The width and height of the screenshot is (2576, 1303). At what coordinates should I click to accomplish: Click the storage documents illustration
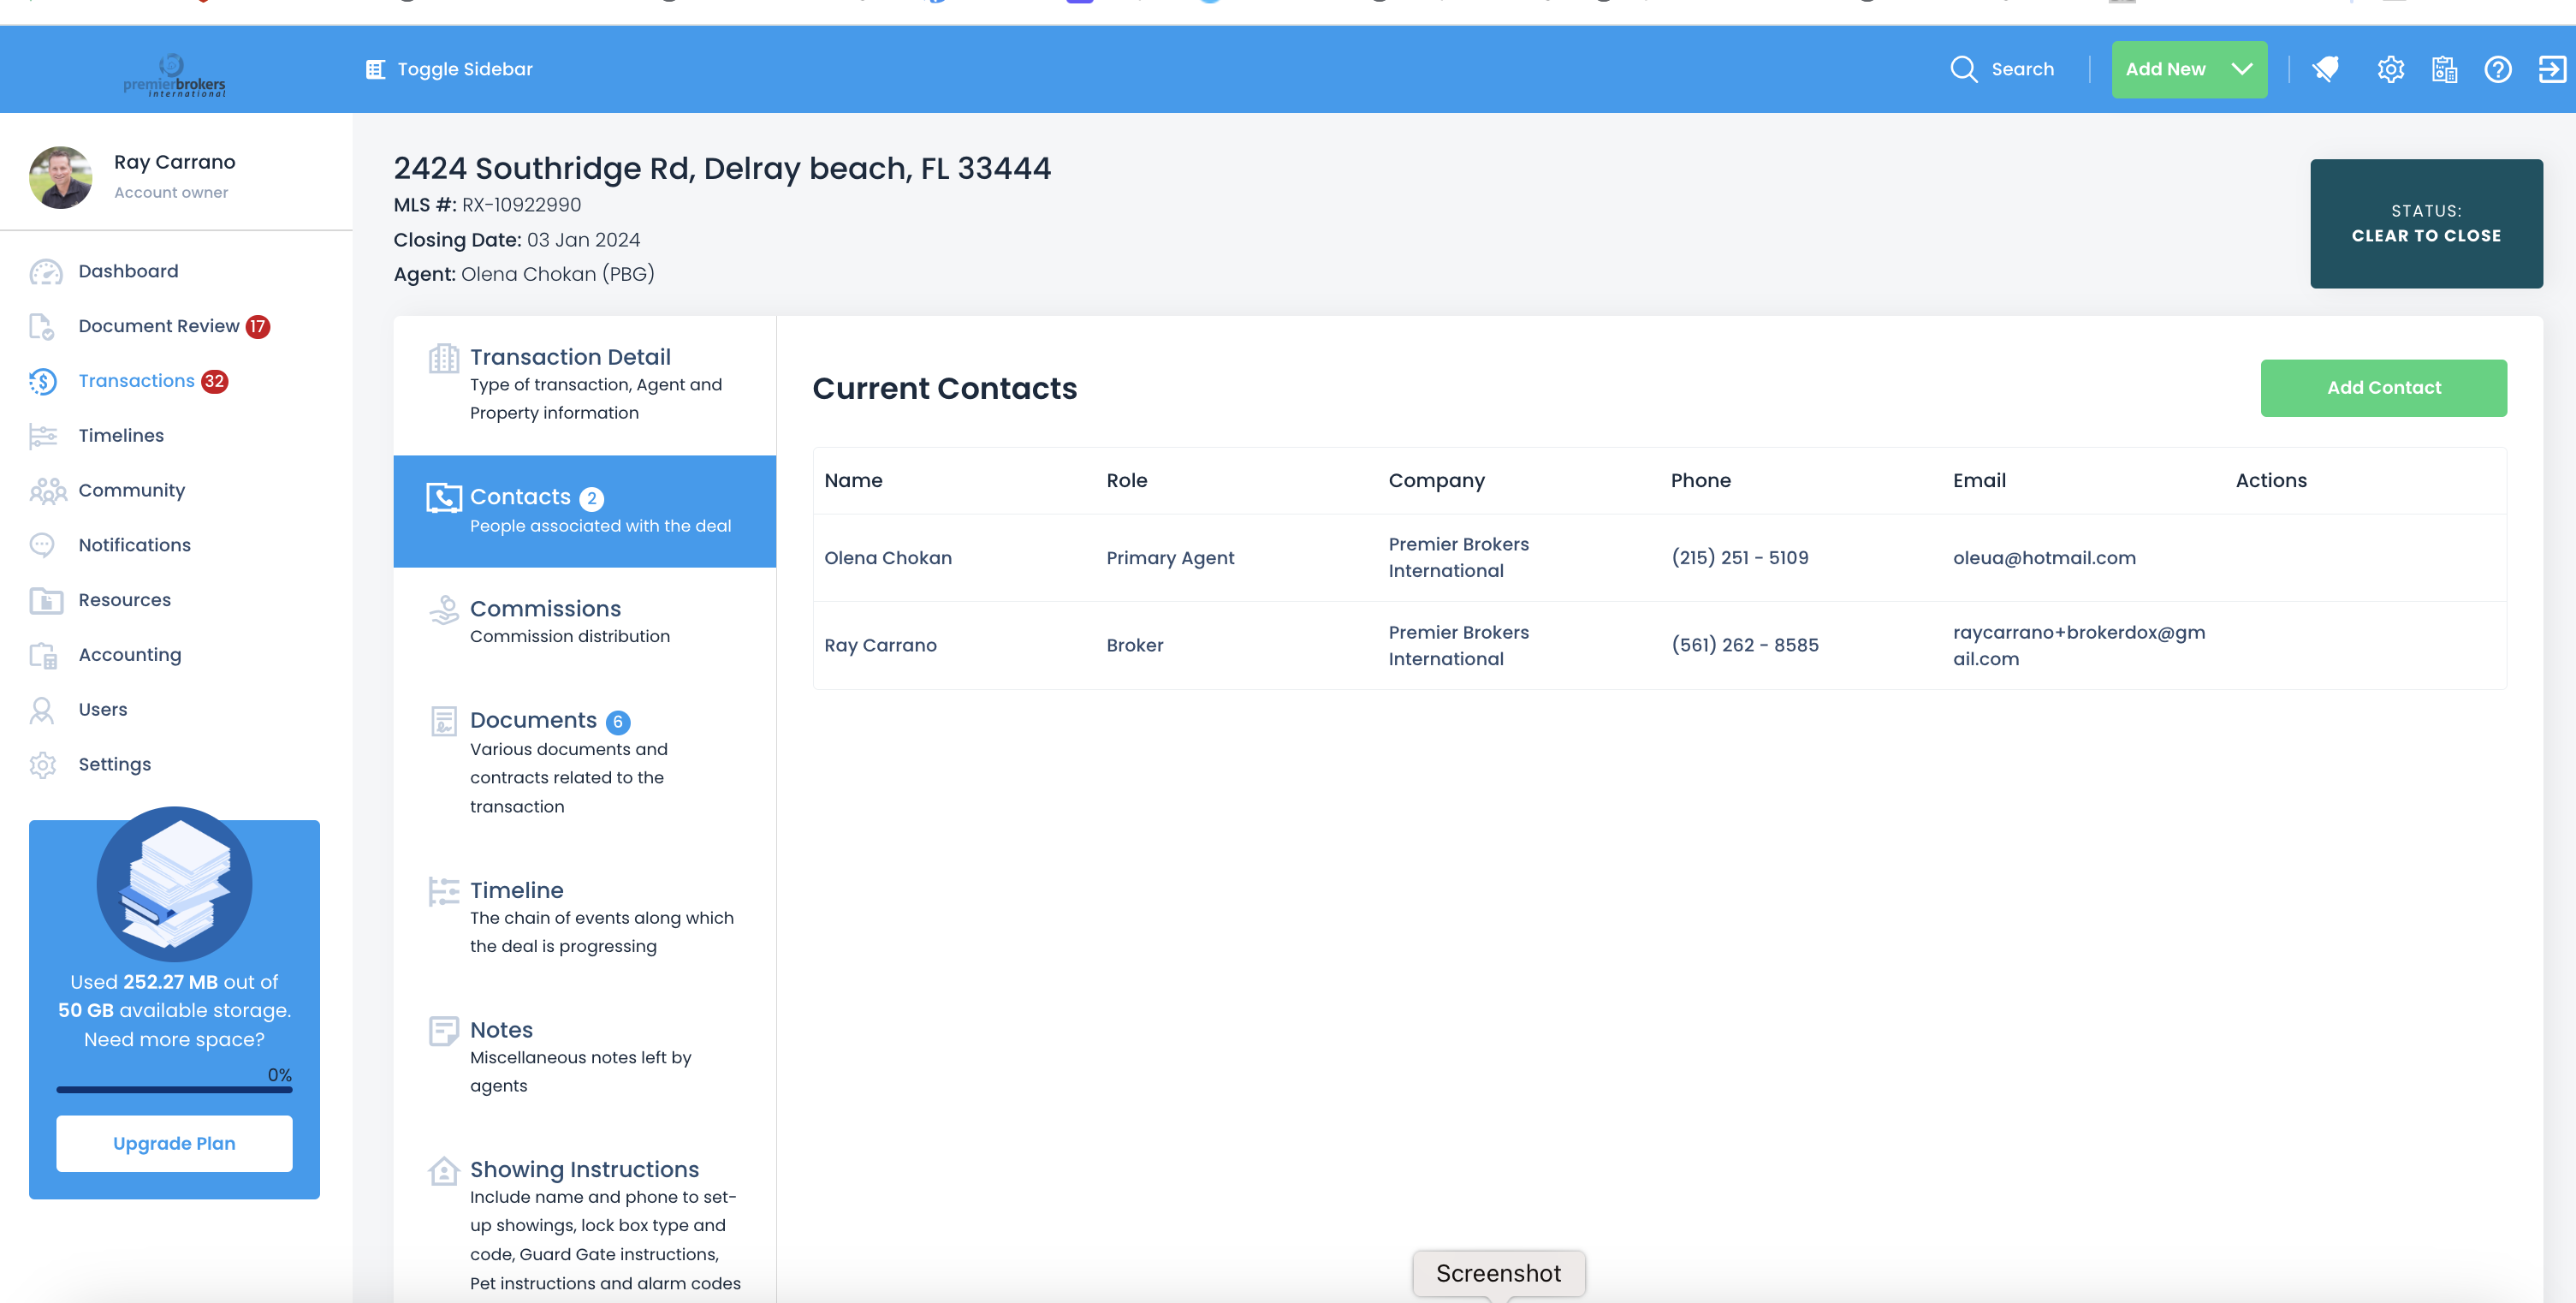(x=174, y=884)
